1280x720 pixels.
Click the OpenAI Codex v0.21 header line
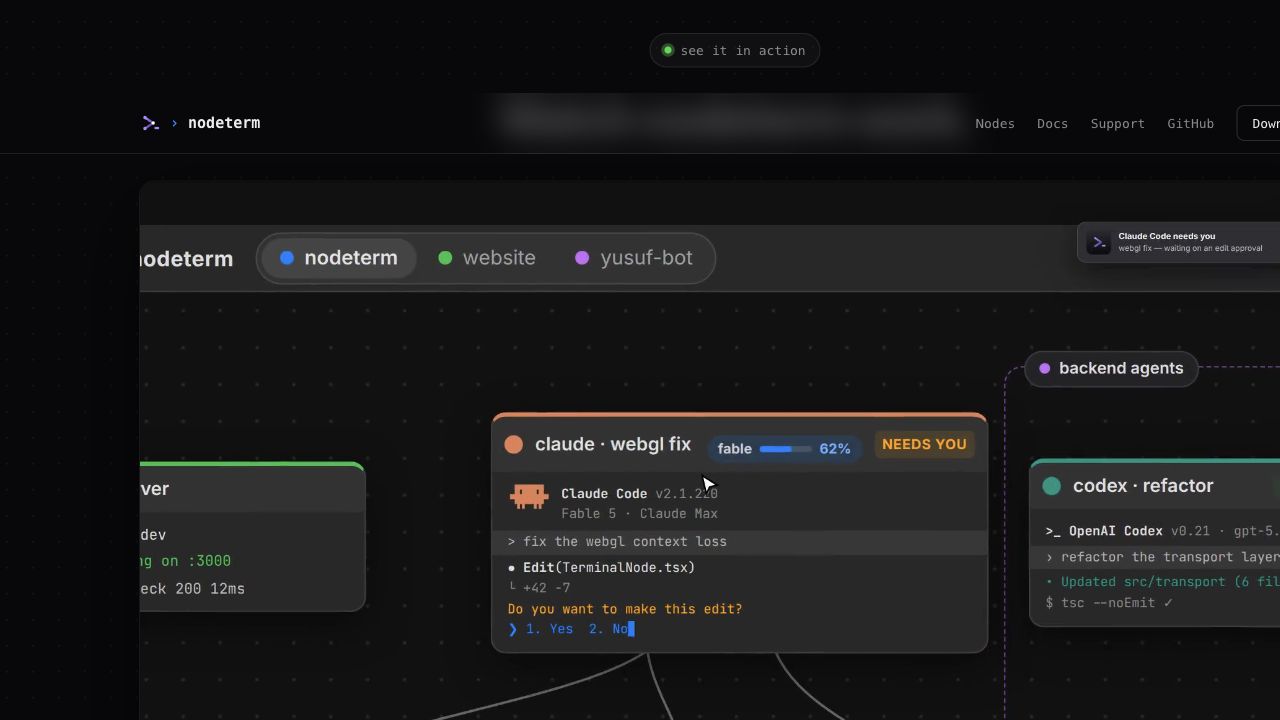click(x=1162, y=531)
